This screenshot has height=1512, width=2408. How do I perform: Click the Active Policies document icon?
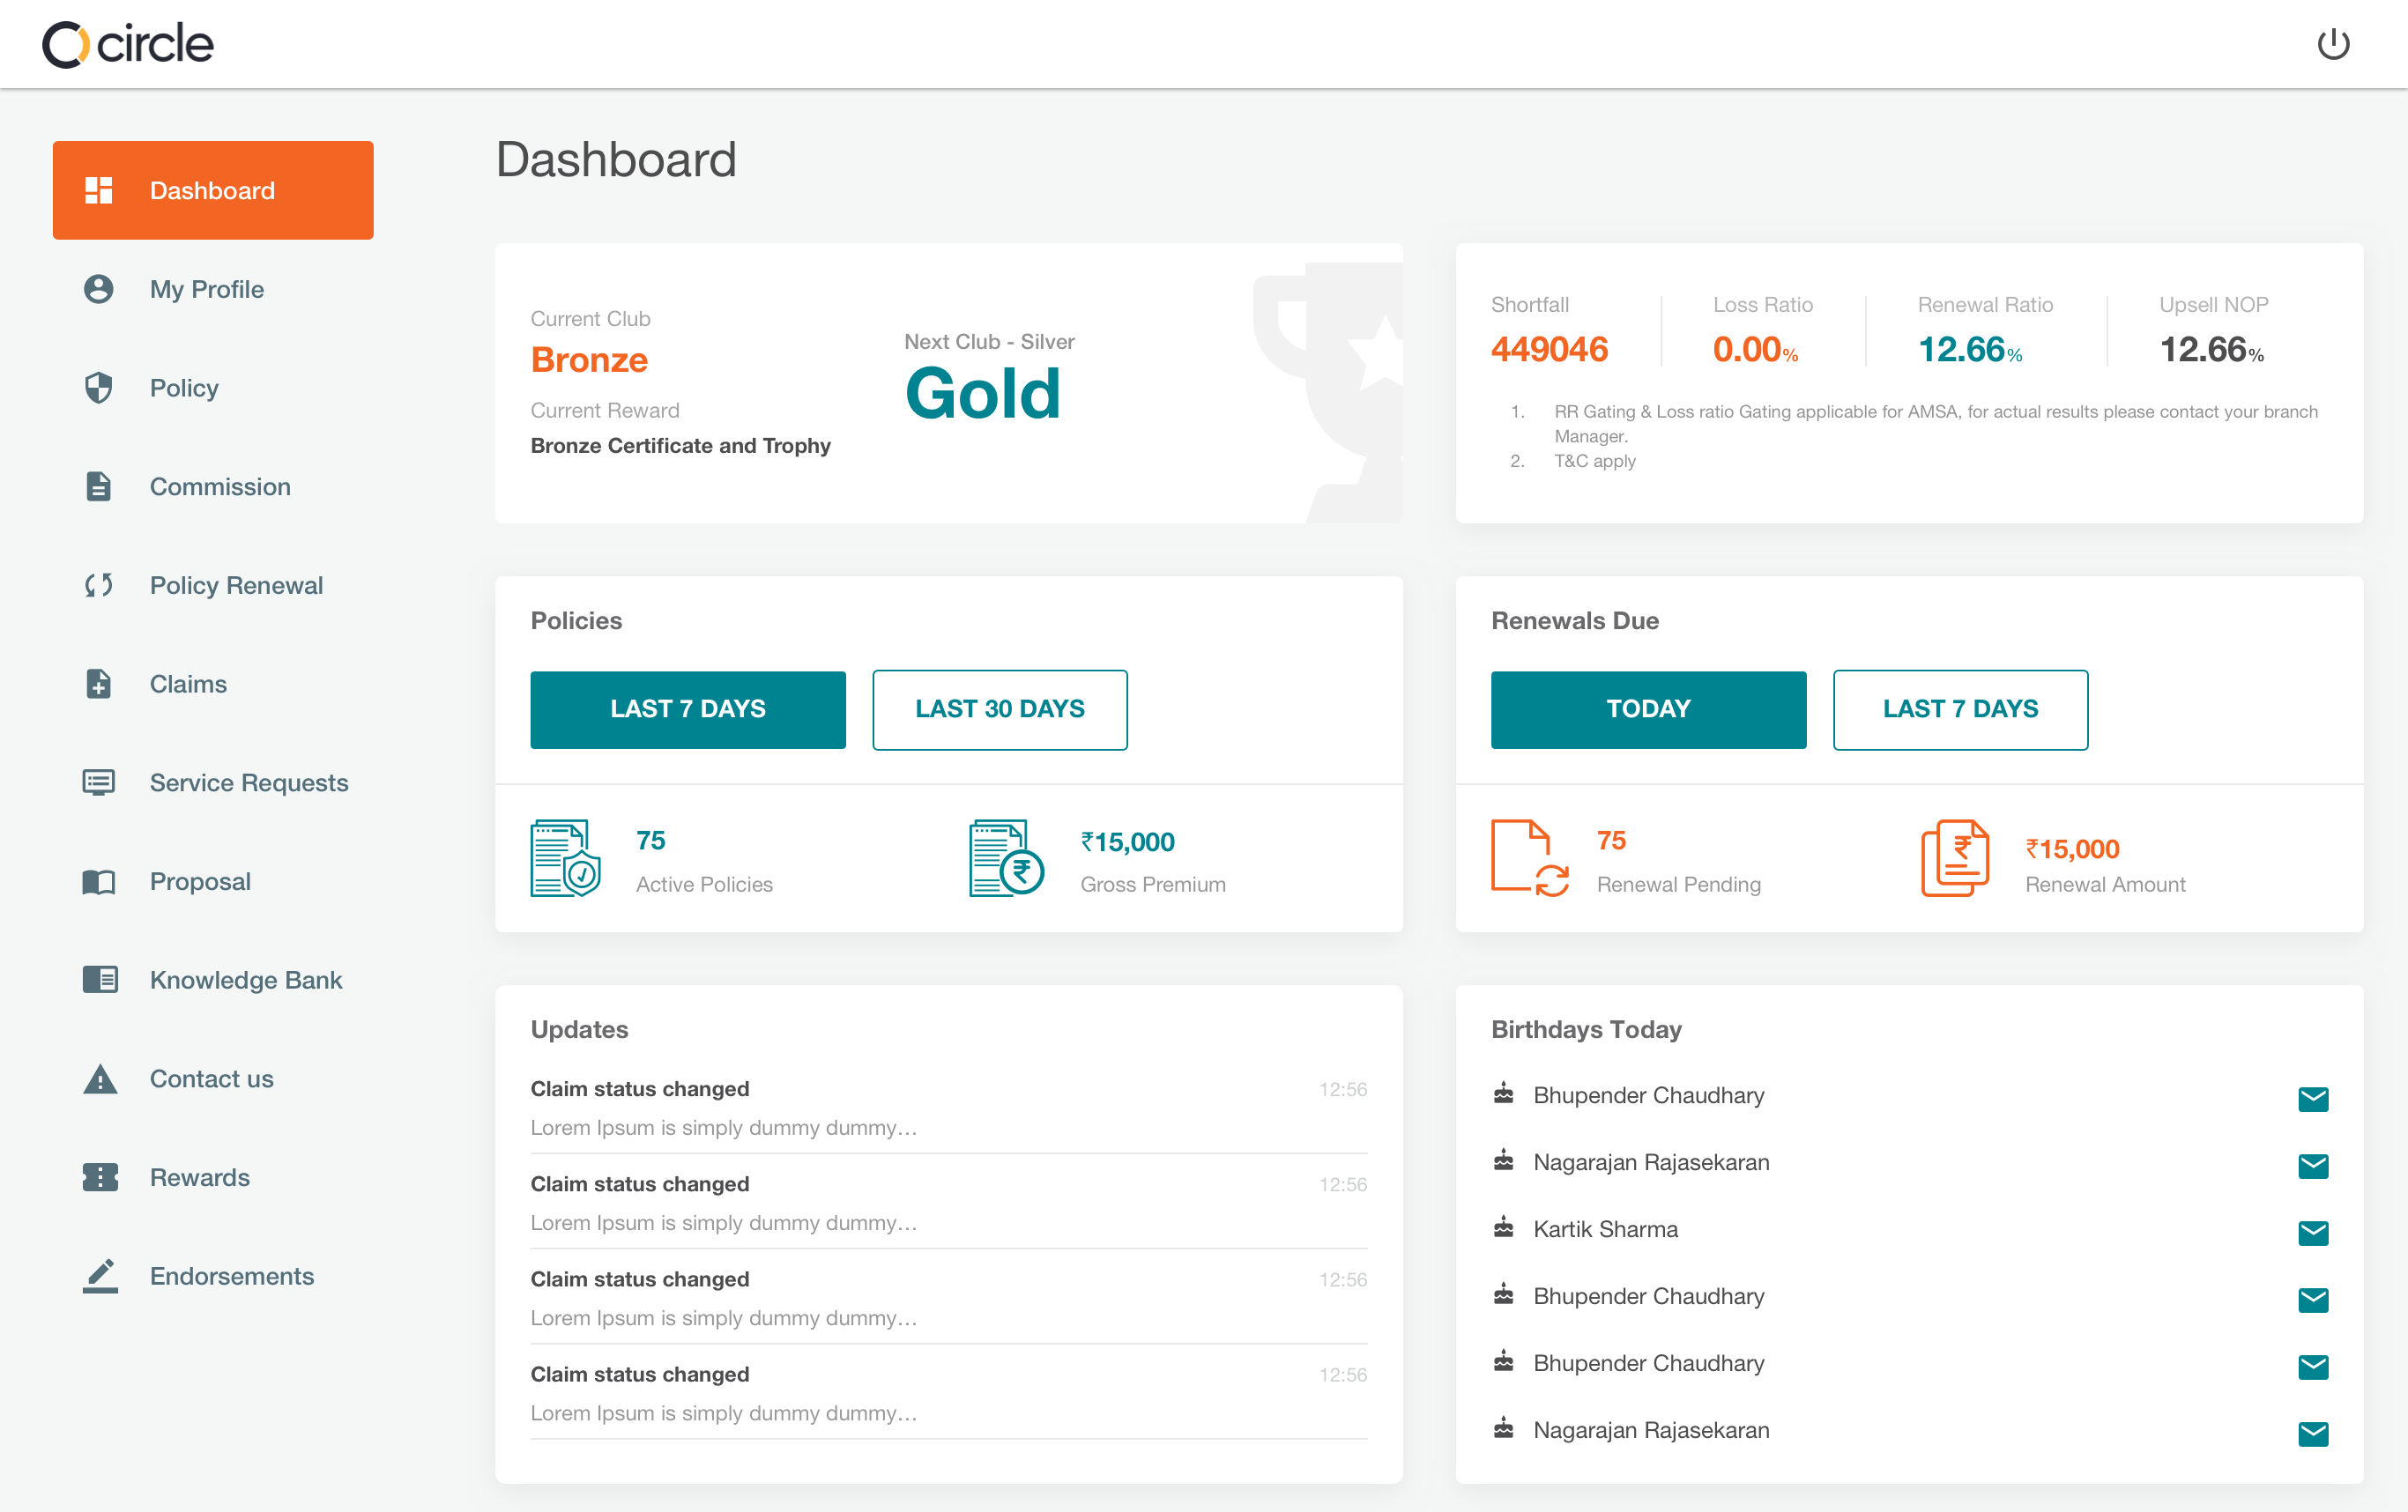(x=566, y=859)
